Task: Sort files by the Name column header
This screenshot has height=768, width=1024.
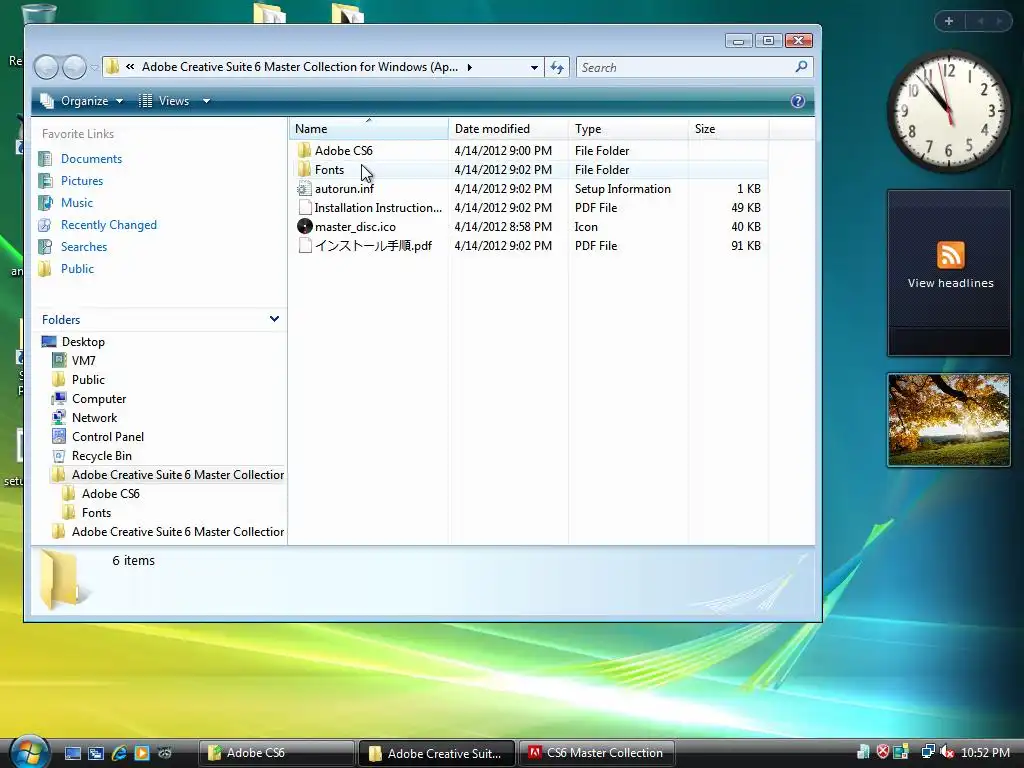Action: pos(369,129)
